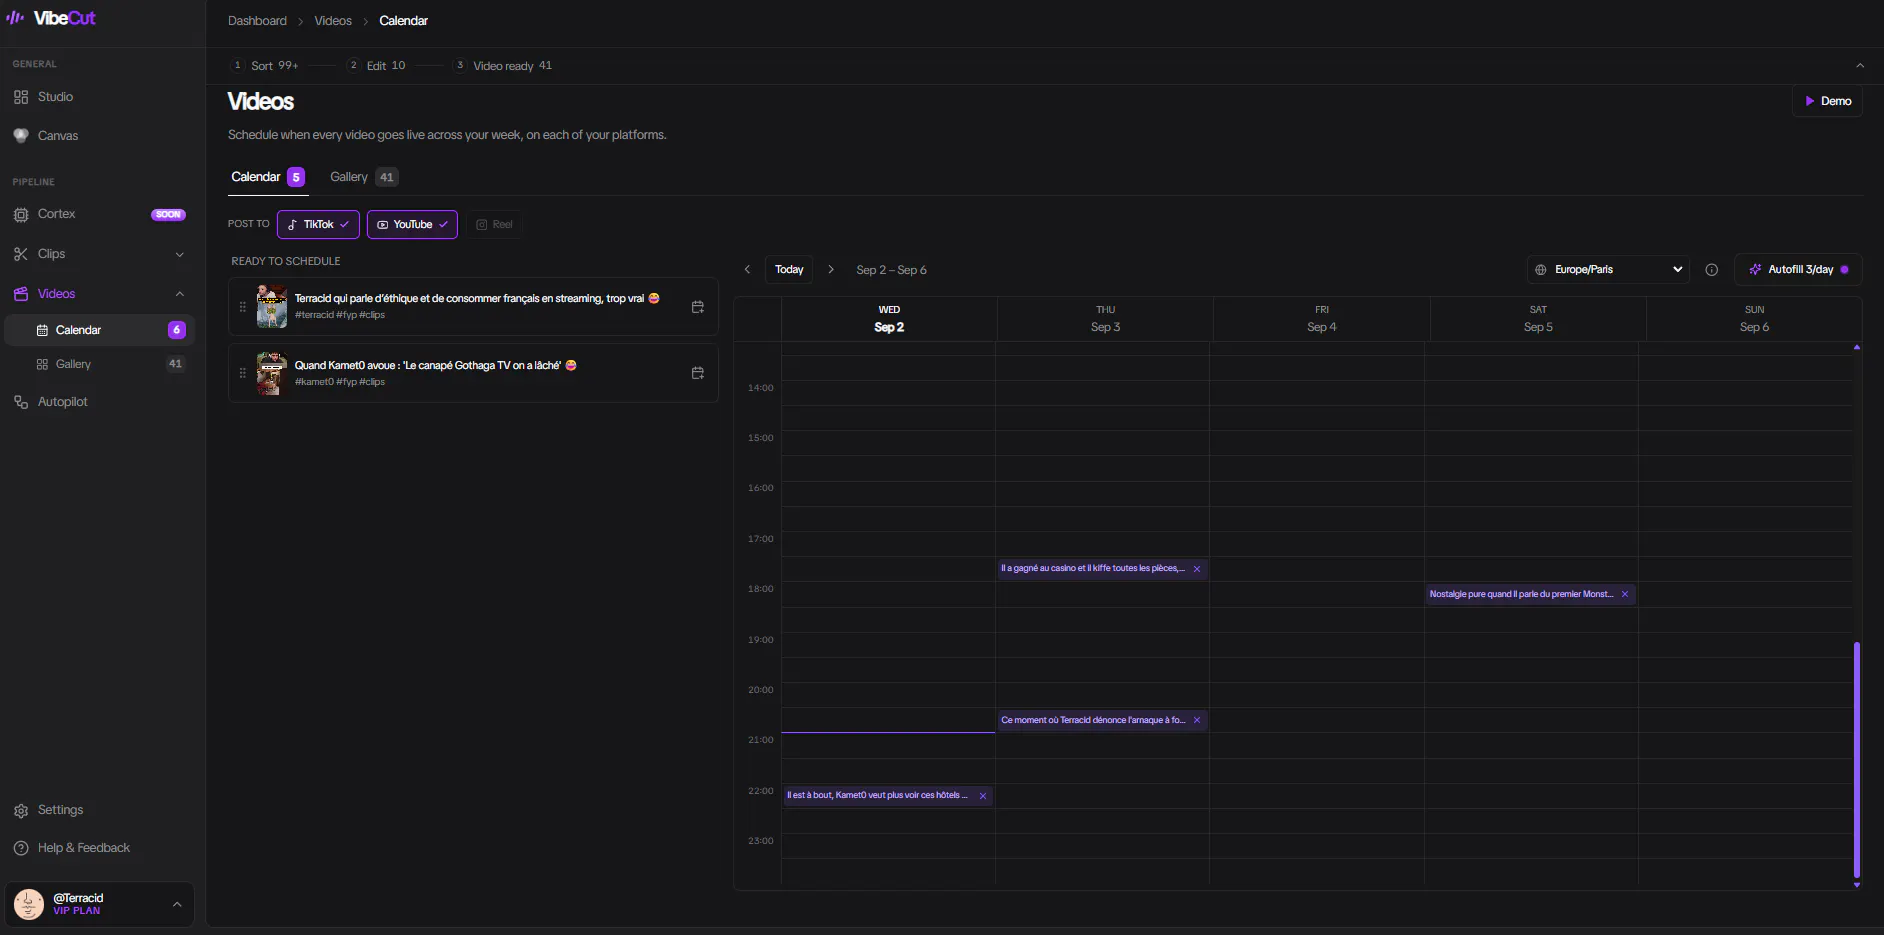Remove the 'Il est à bout, Kamet0' event
The height and width of the screenshot is (935, 1884).
(x=983, y=797)
